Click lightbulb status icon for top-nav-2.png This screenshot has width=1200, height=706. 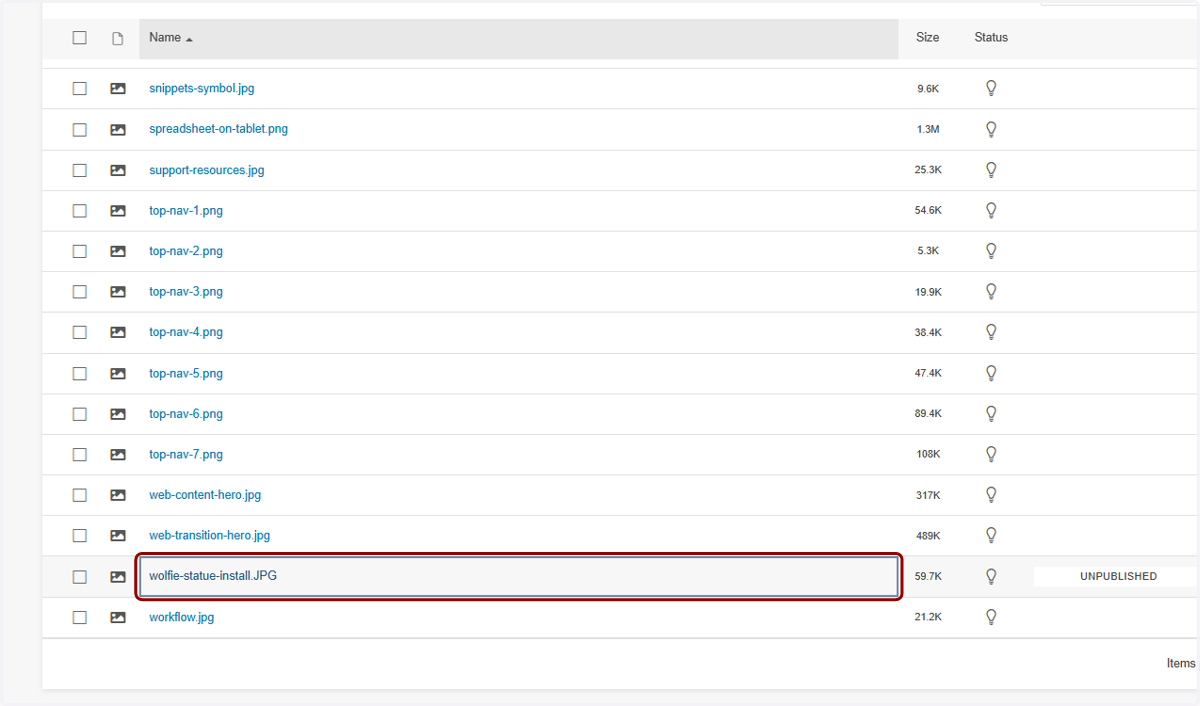(x=991, y=251)
